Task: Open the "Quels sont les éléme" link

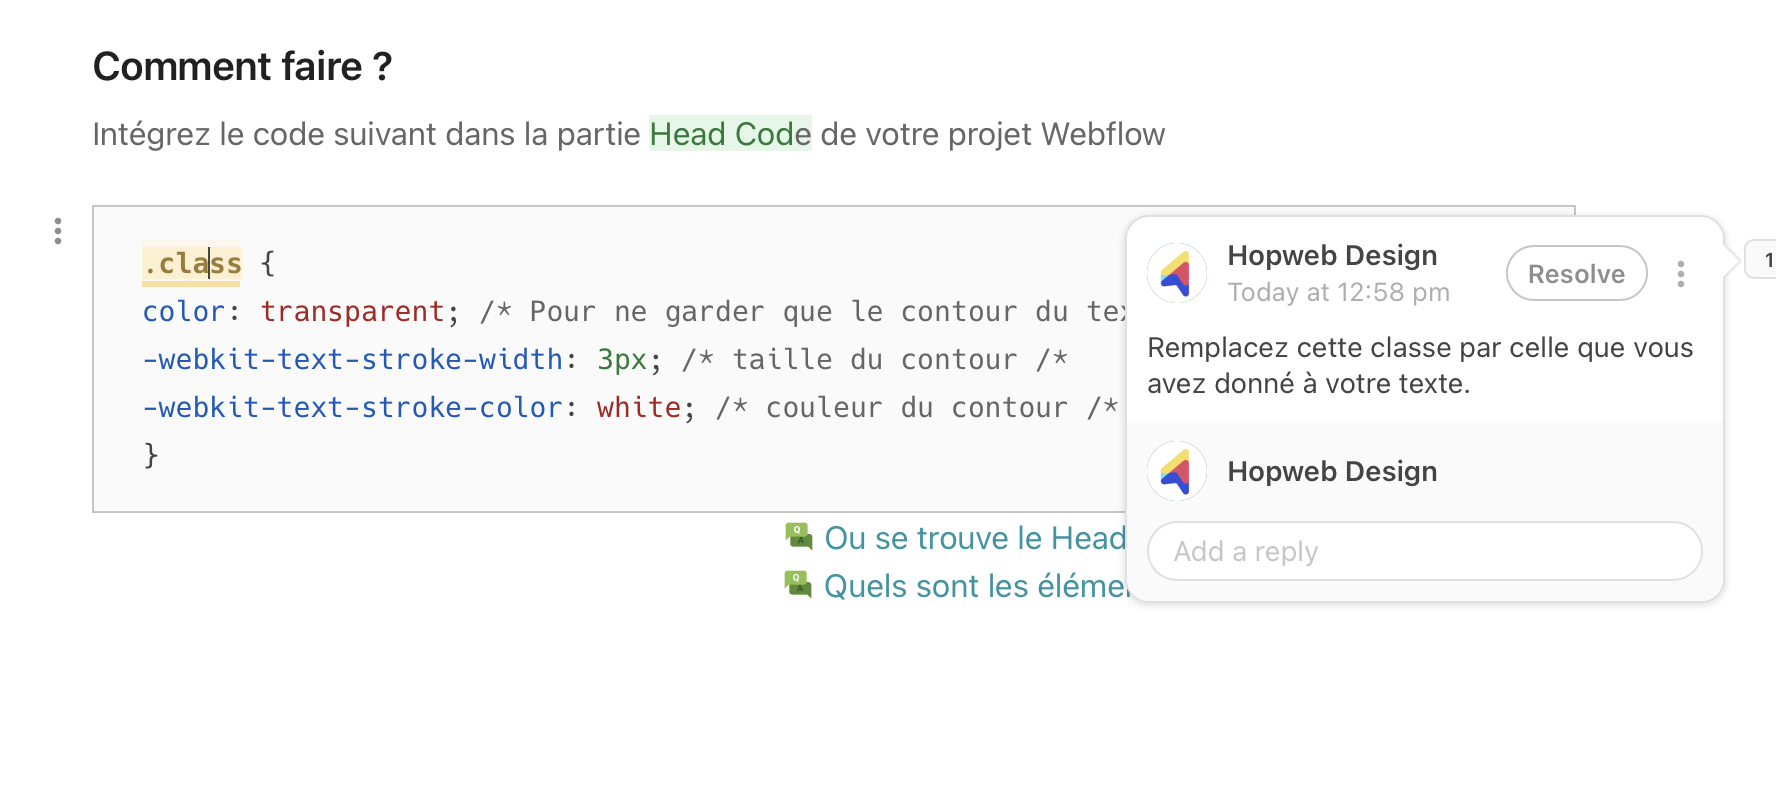Action: click(x=974, y=586)
